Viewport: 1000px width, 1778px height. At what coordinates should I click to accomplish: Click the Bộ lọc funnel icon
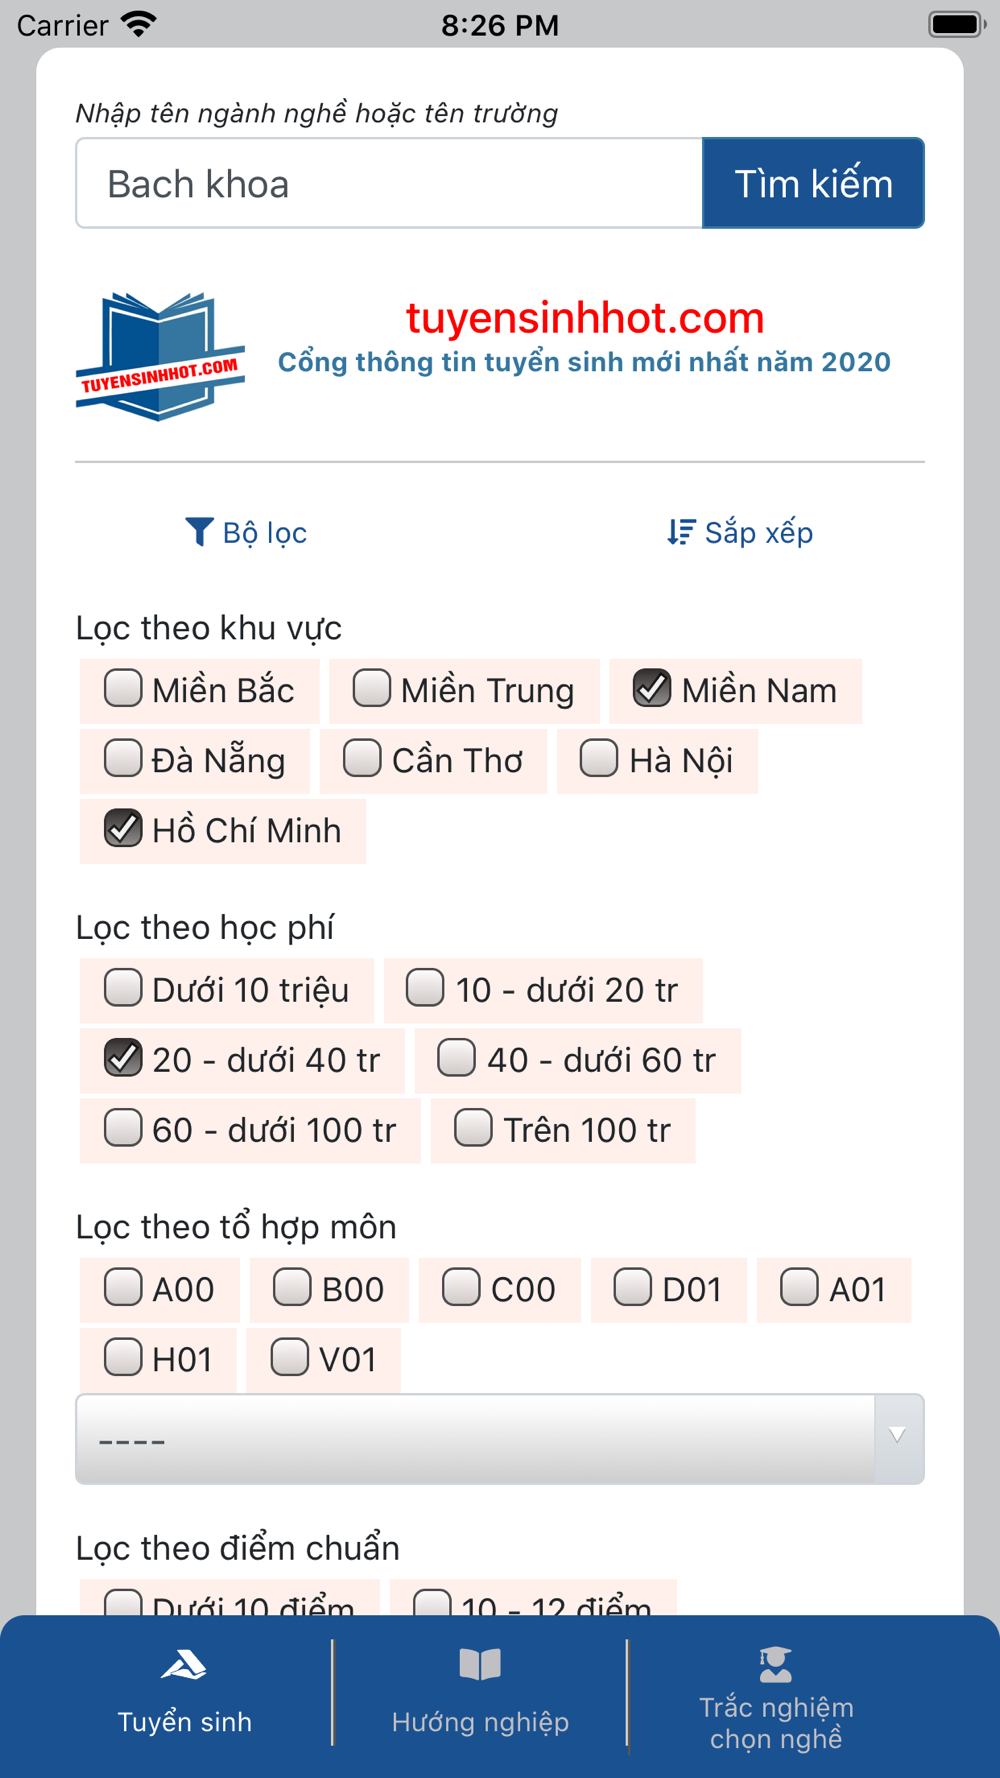[x=199, y=532]
